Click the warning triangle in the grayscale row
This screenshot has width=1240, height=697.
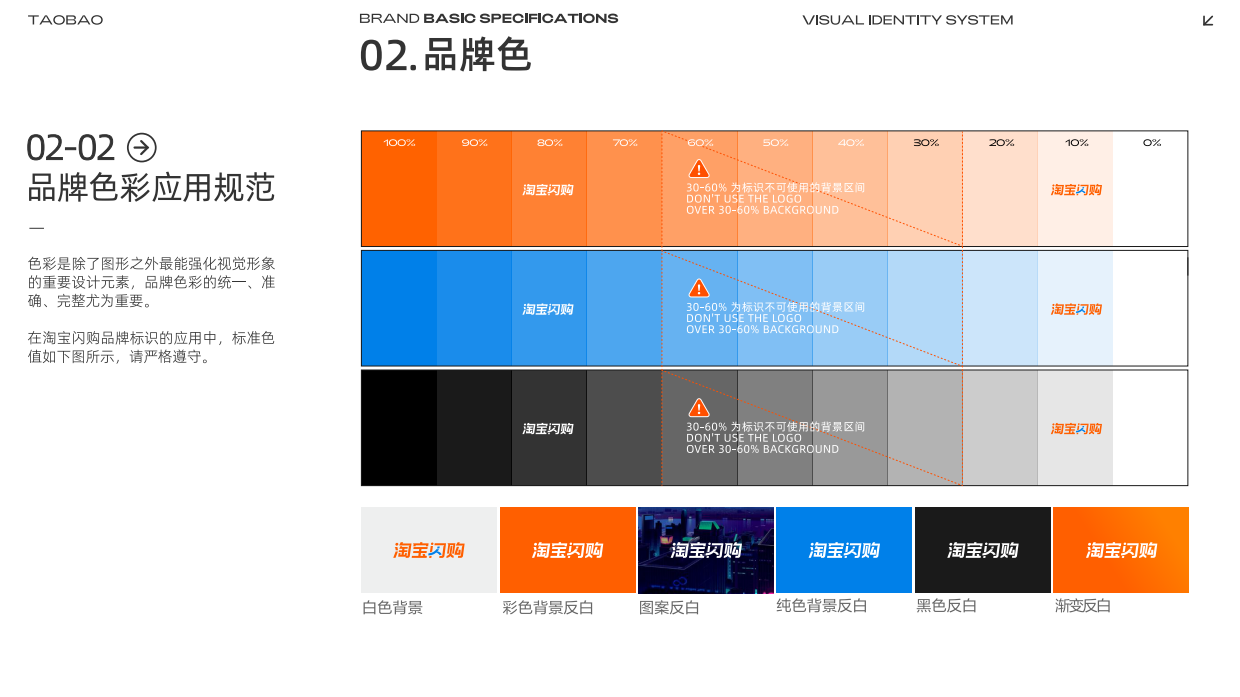pos(699,407)
